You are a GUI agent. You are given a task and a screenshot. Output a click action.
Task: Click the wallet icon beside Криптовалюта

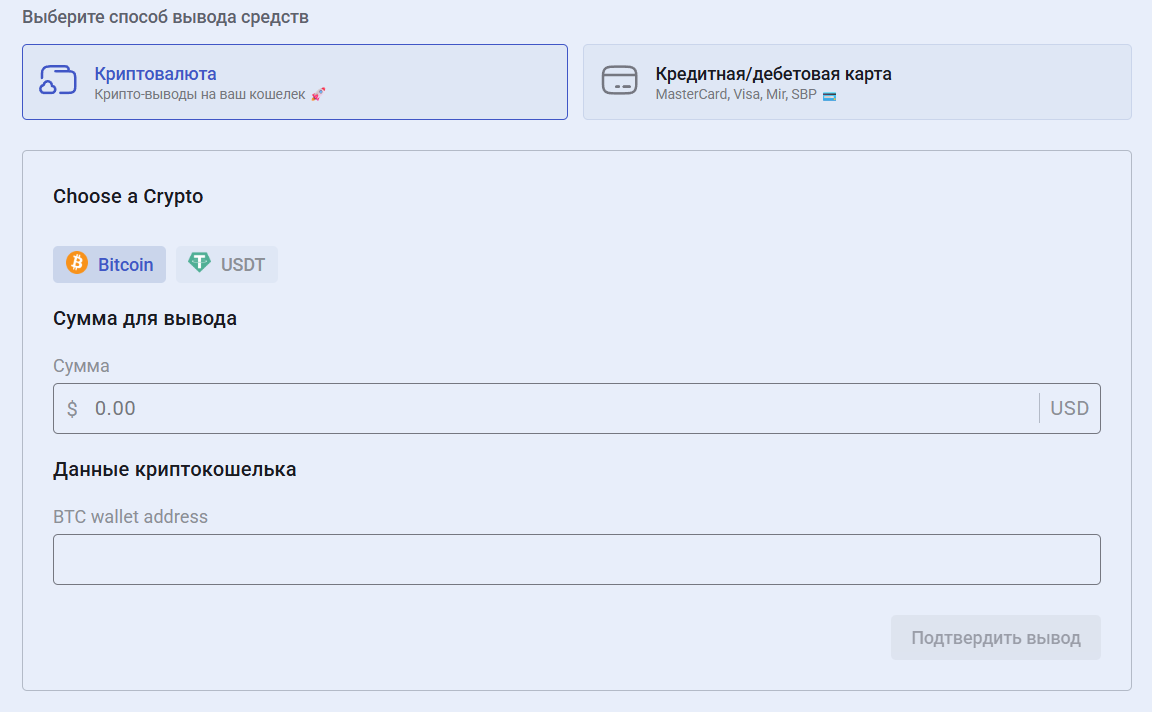[58, 81]
